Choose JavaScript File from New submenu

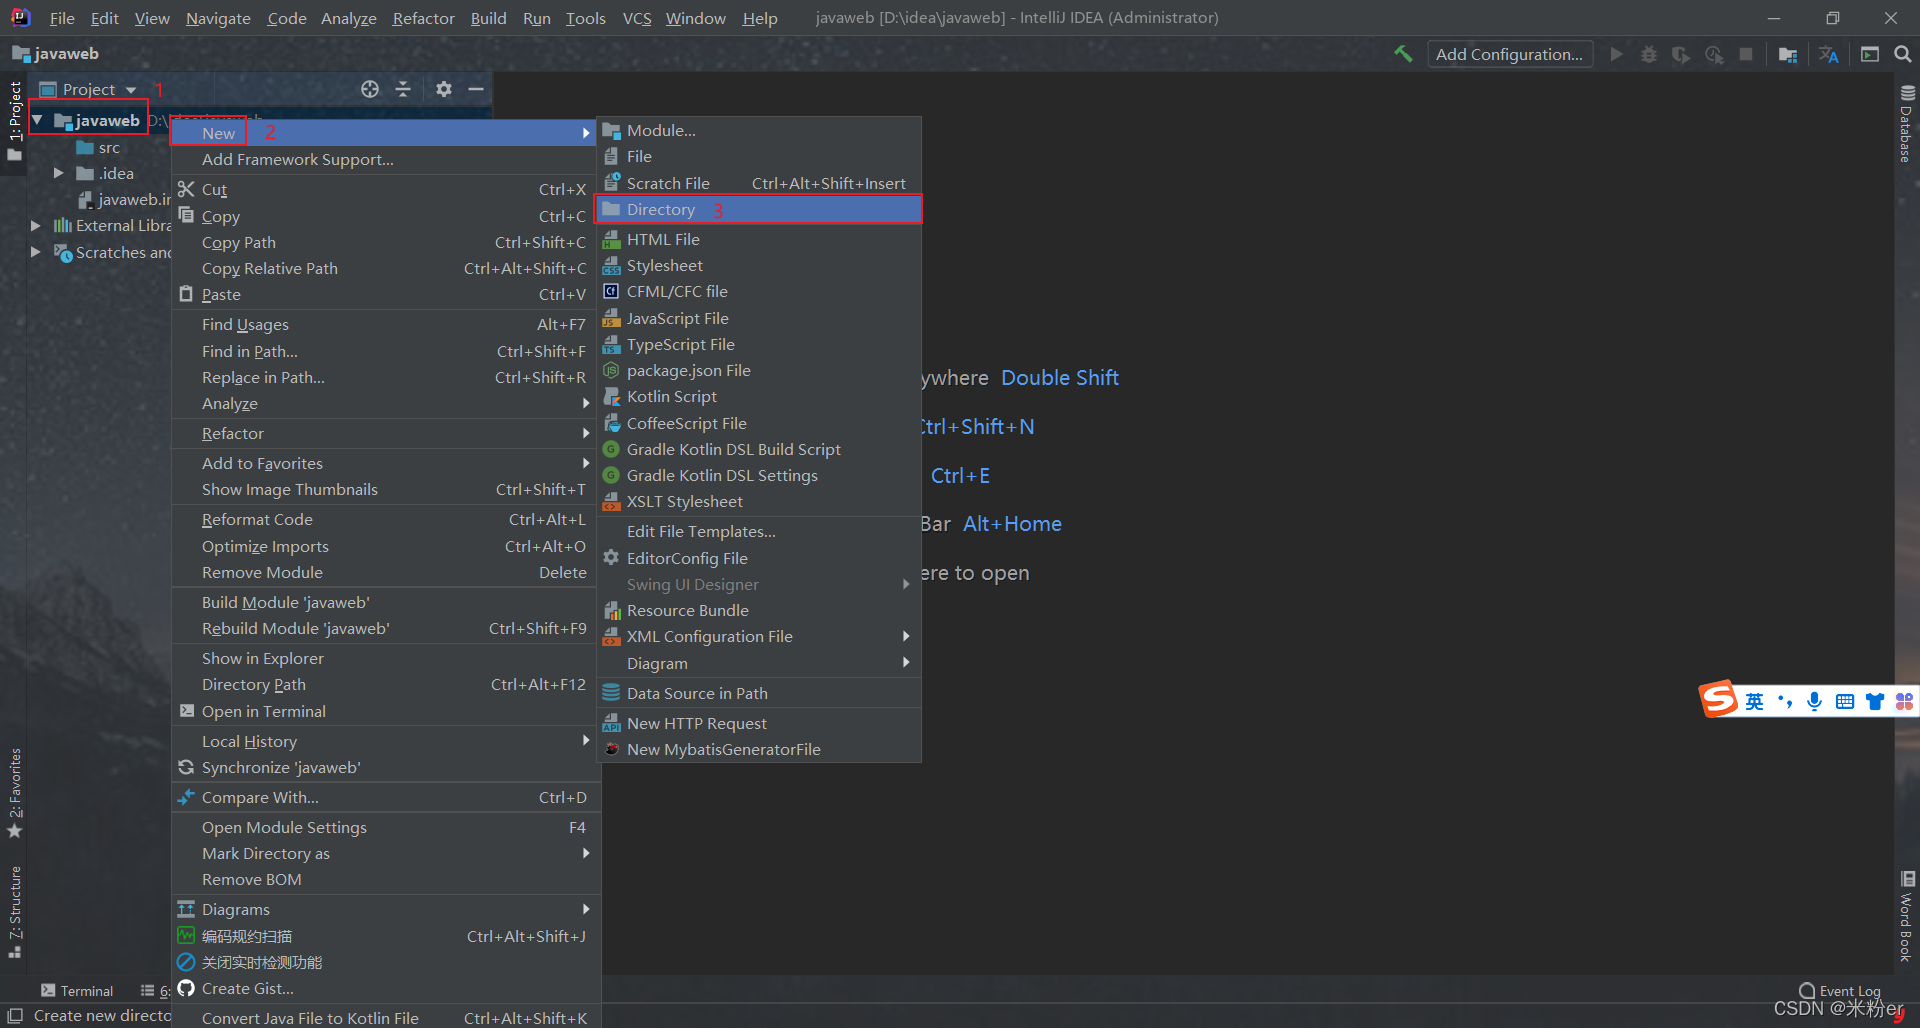759,318
